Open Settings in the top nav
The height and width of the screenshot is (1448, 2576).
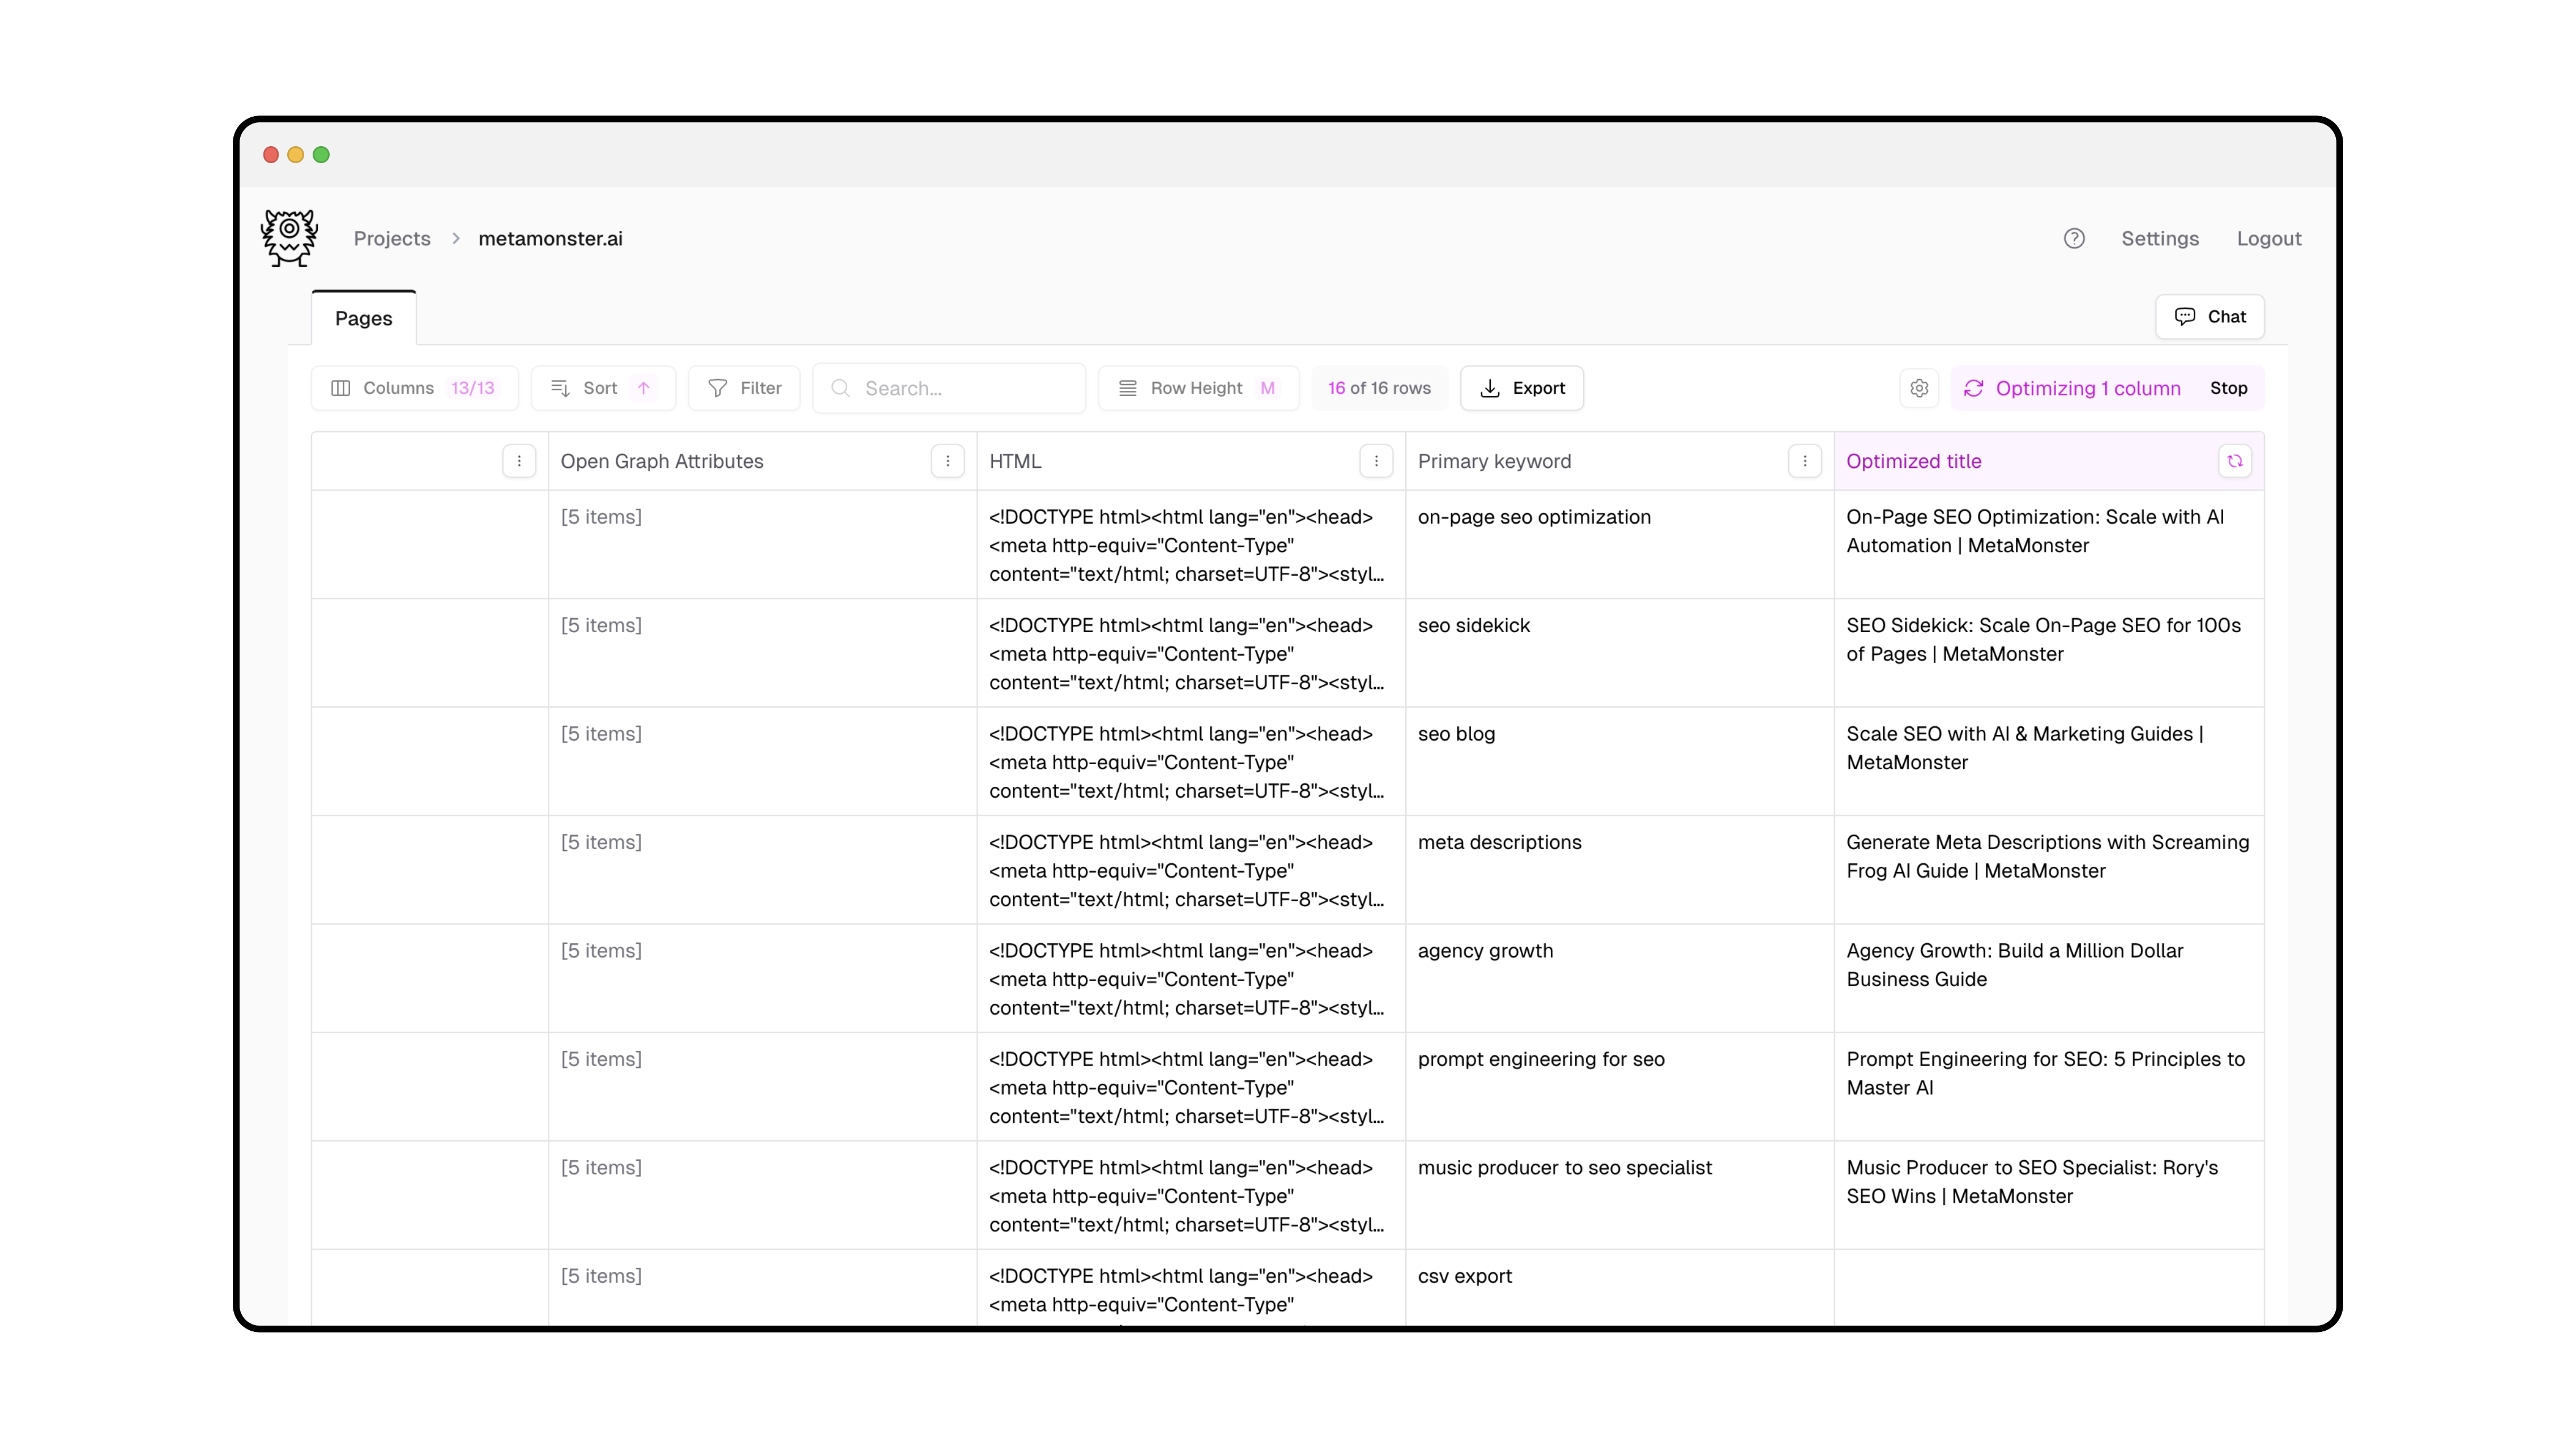click(2160, 238)
